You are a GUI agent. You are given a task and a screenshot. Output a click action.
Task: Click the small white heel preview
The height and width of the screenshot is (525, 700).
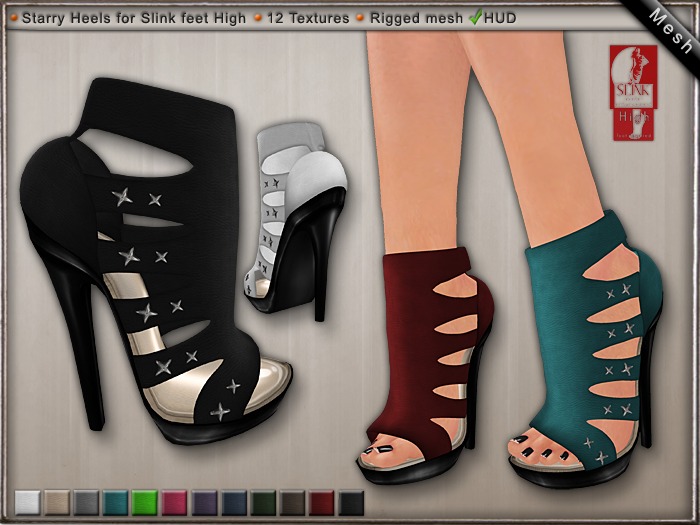296,221
